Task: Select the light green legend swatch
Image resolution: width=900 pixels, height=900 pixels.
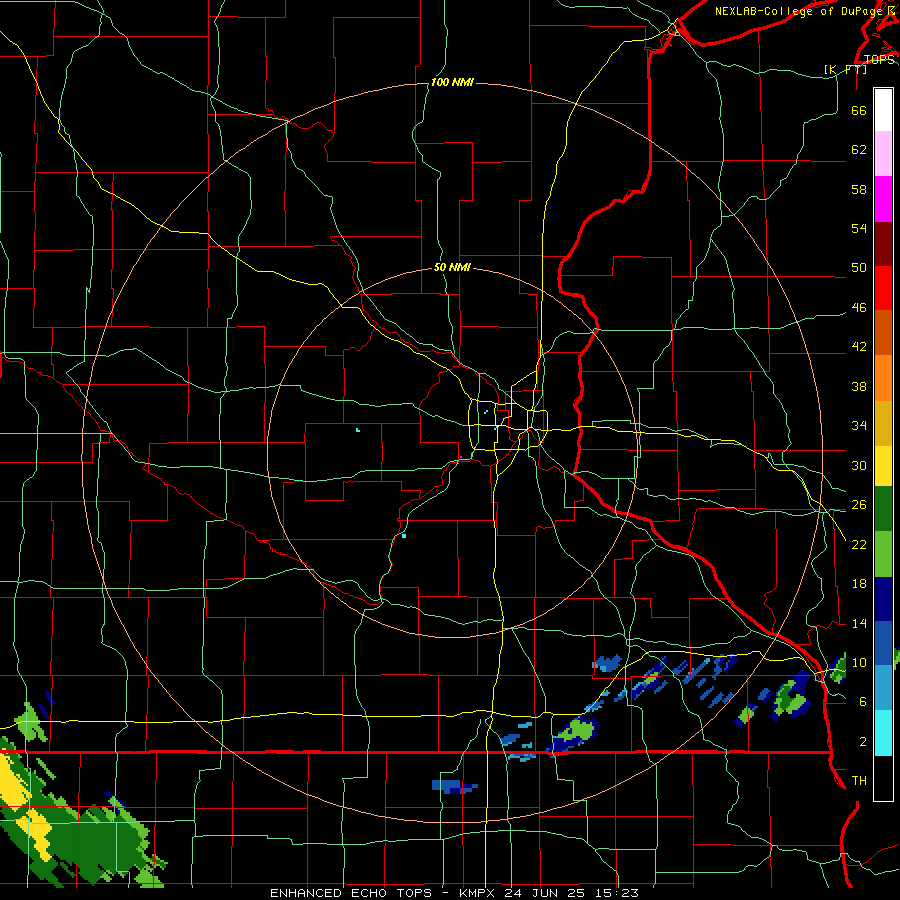Action: (883, 554)
